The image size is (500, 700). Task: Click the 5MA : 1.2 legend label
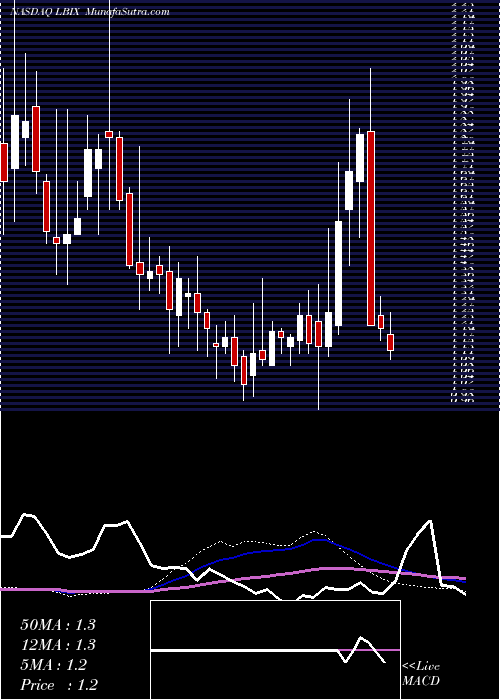point(53,665)
